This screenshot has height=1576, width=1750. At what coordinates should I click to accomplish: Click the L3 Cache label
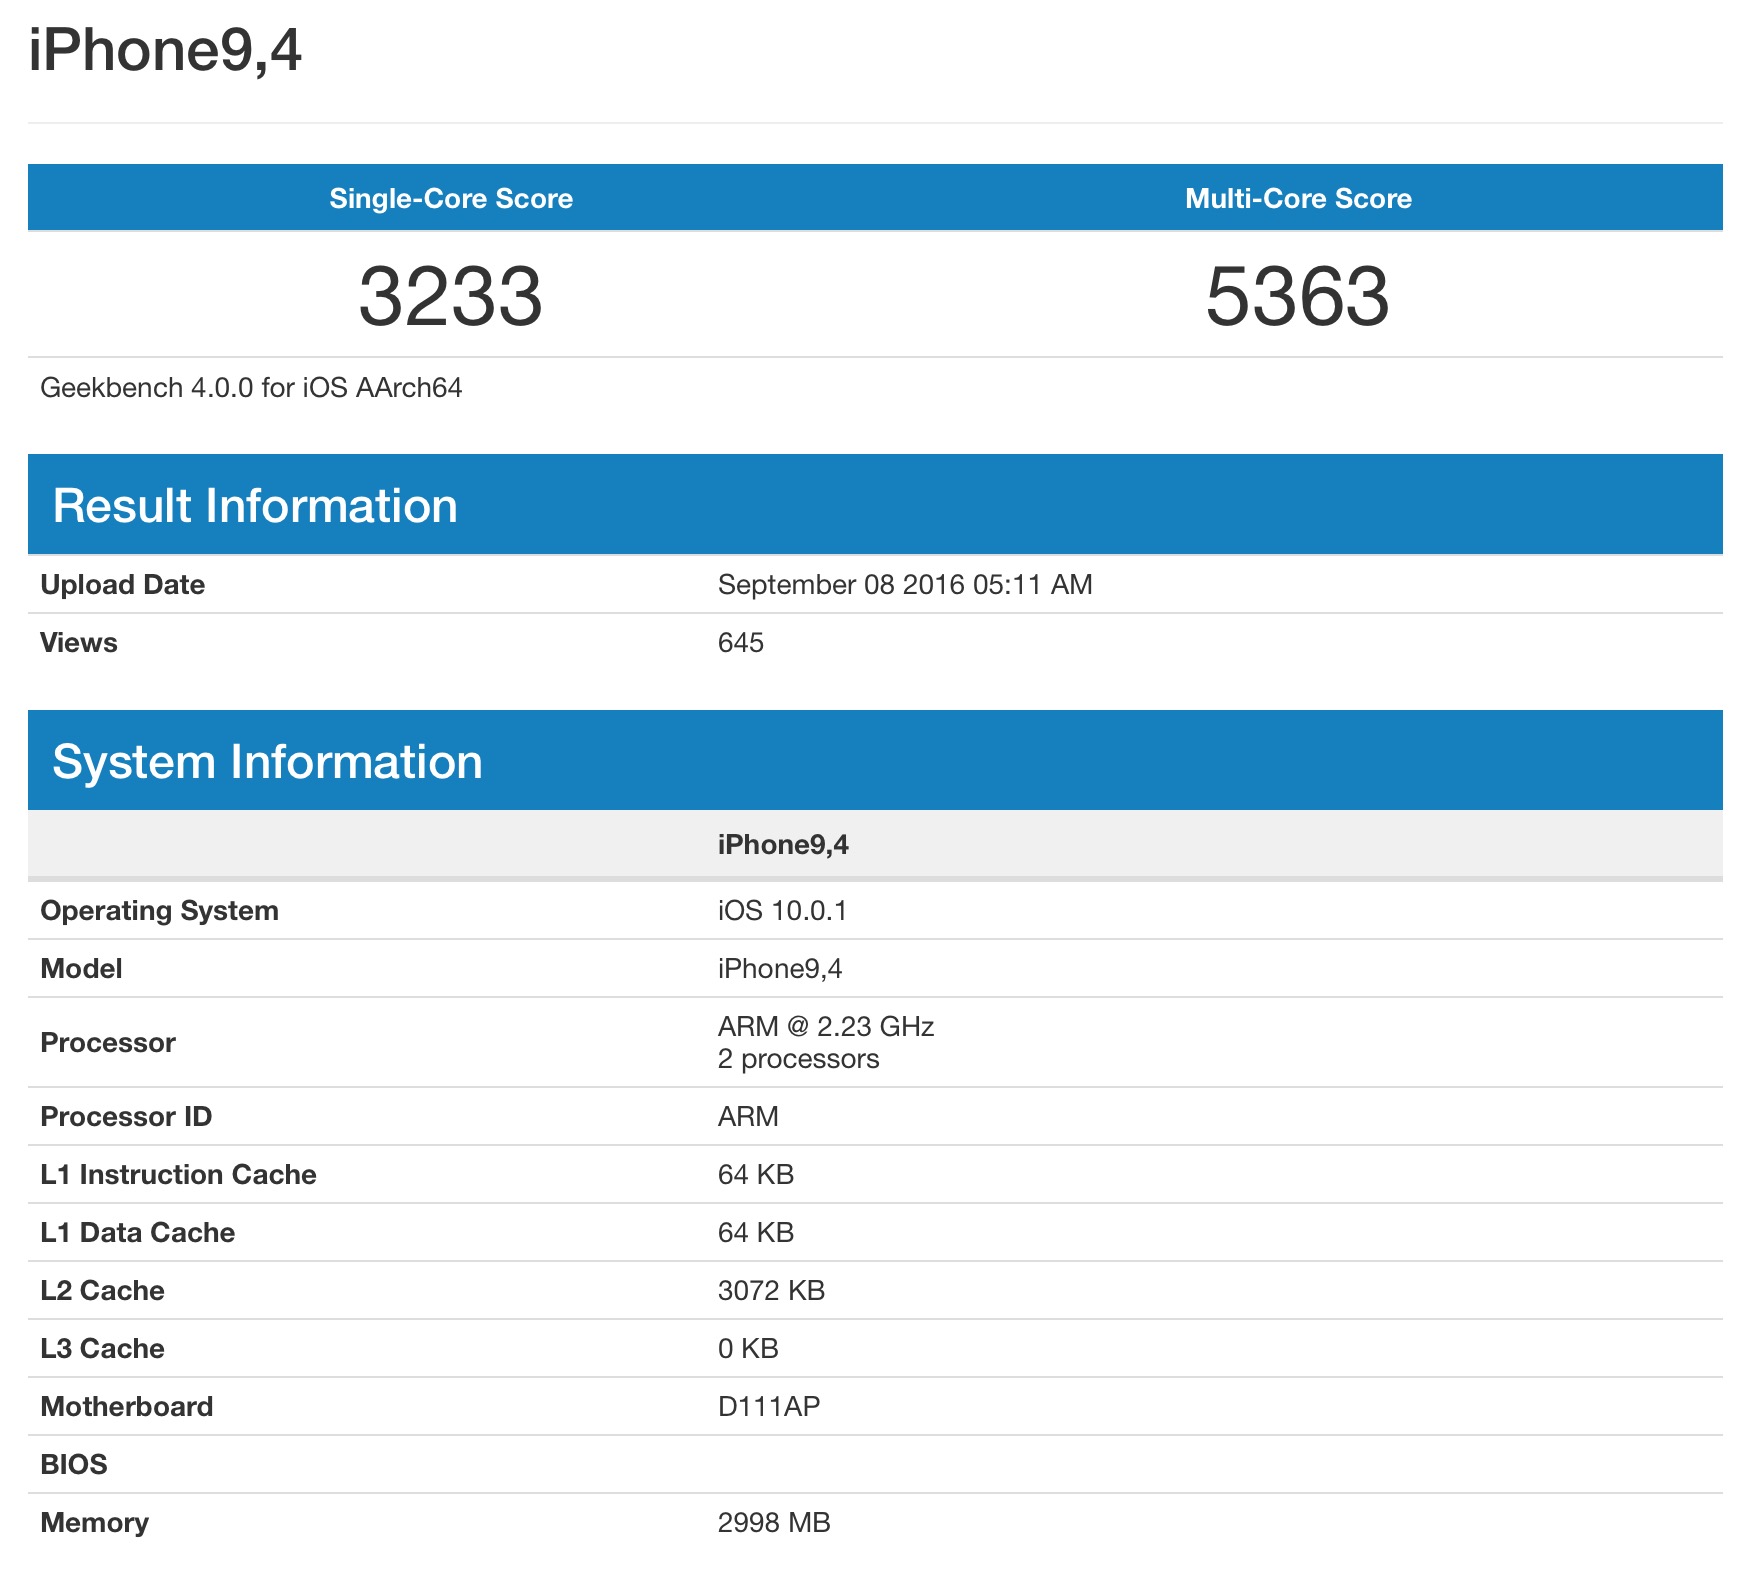tap(102, 1349)
